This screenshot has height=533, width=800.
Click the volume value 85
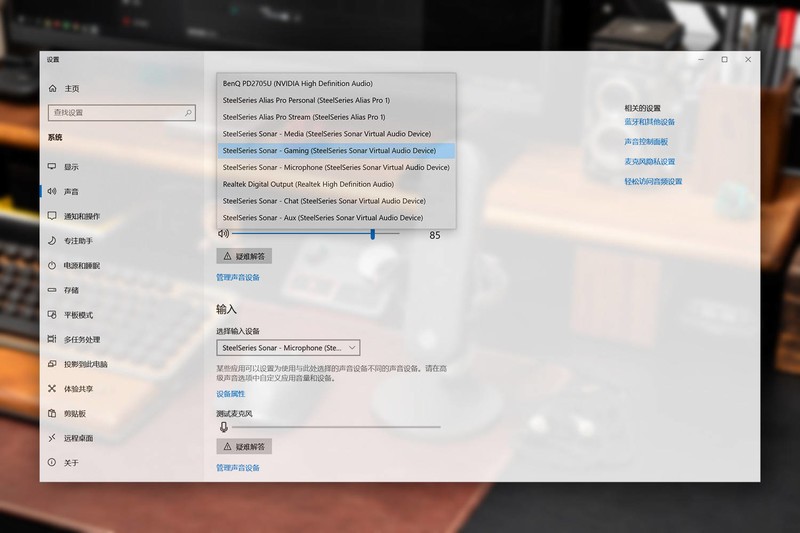coord(435,235)
